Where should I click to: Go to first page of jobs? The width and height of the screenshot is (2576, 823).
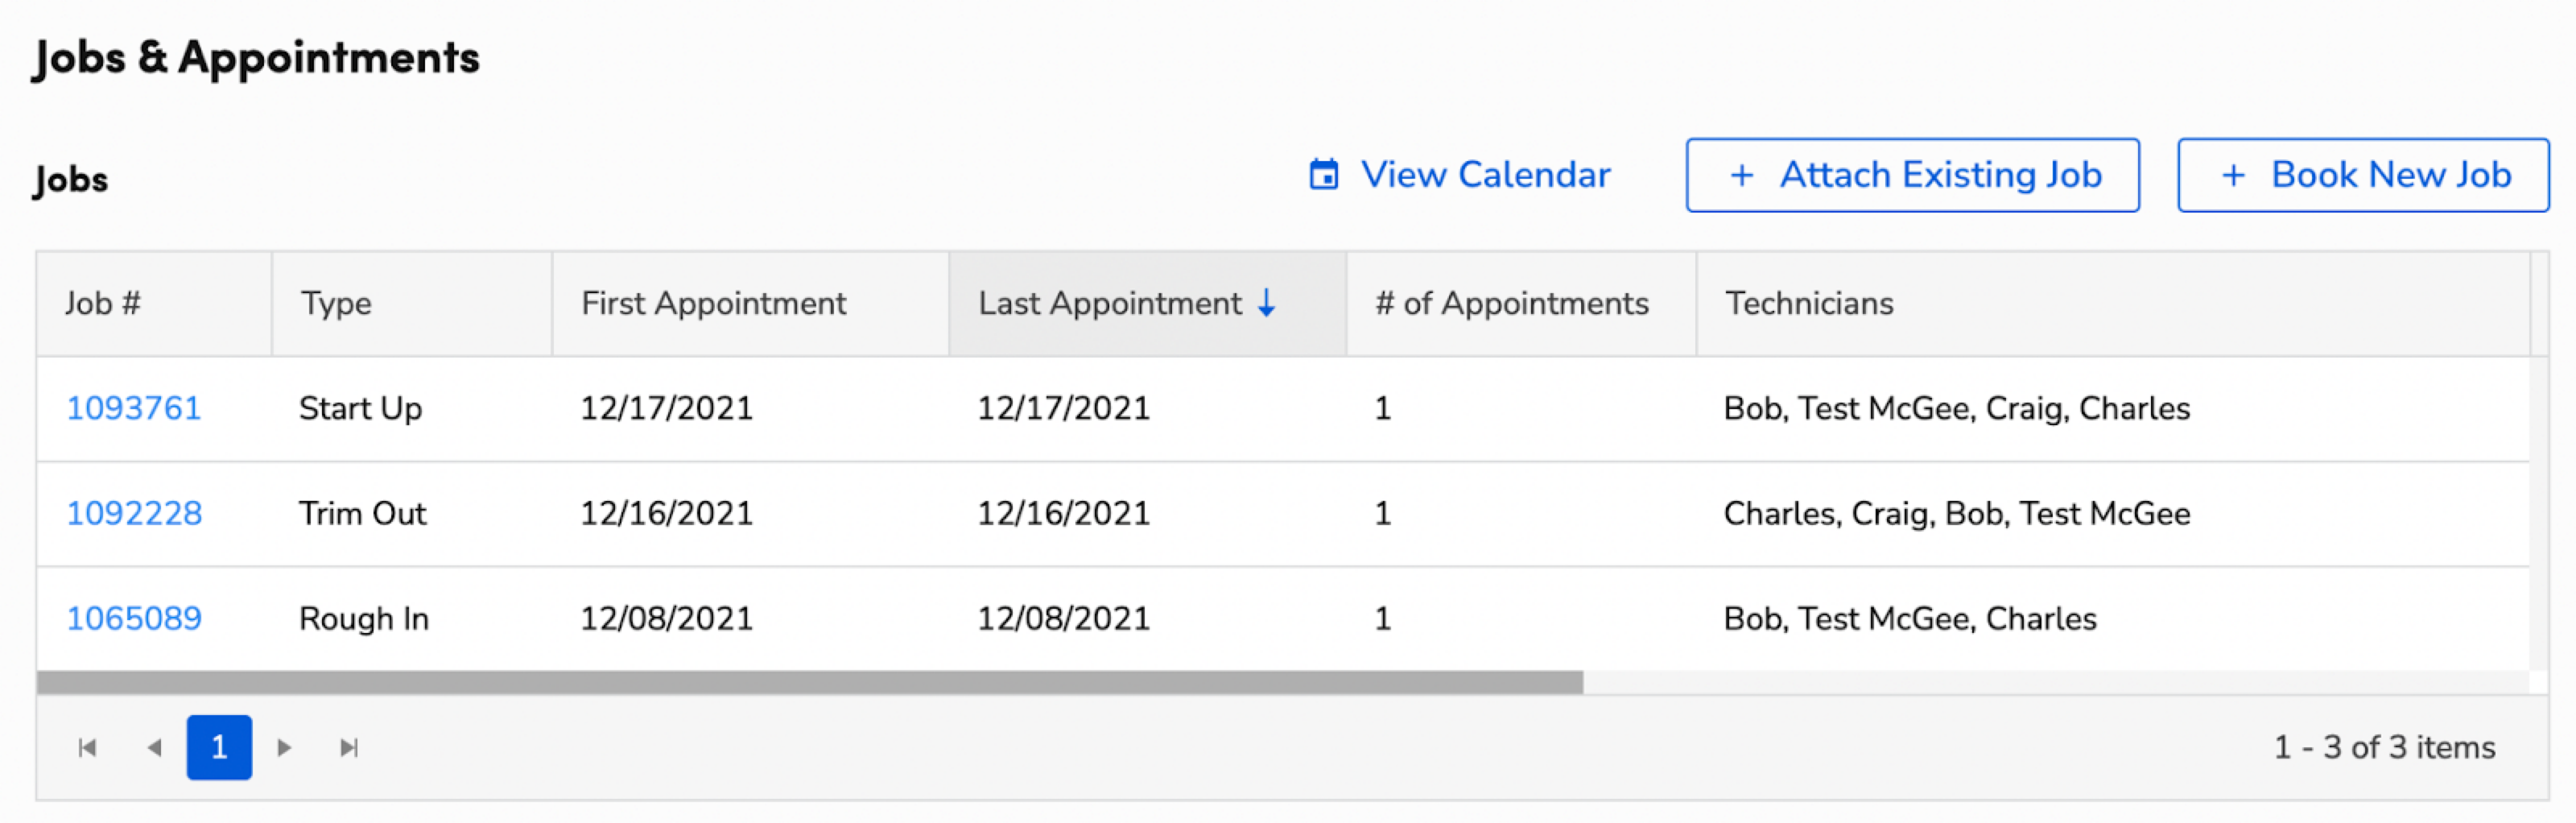pyautogui.click(x=87, y=747)
